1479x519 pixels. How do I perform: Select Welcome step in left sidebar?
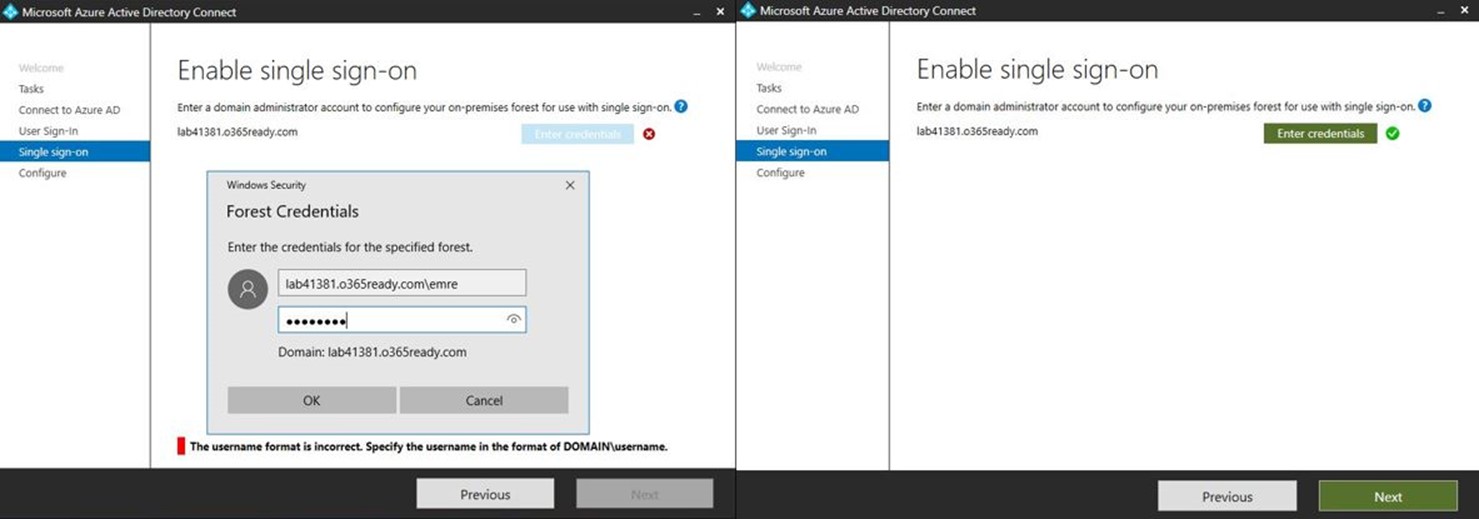pyautogui.click(x=41, y=68)
